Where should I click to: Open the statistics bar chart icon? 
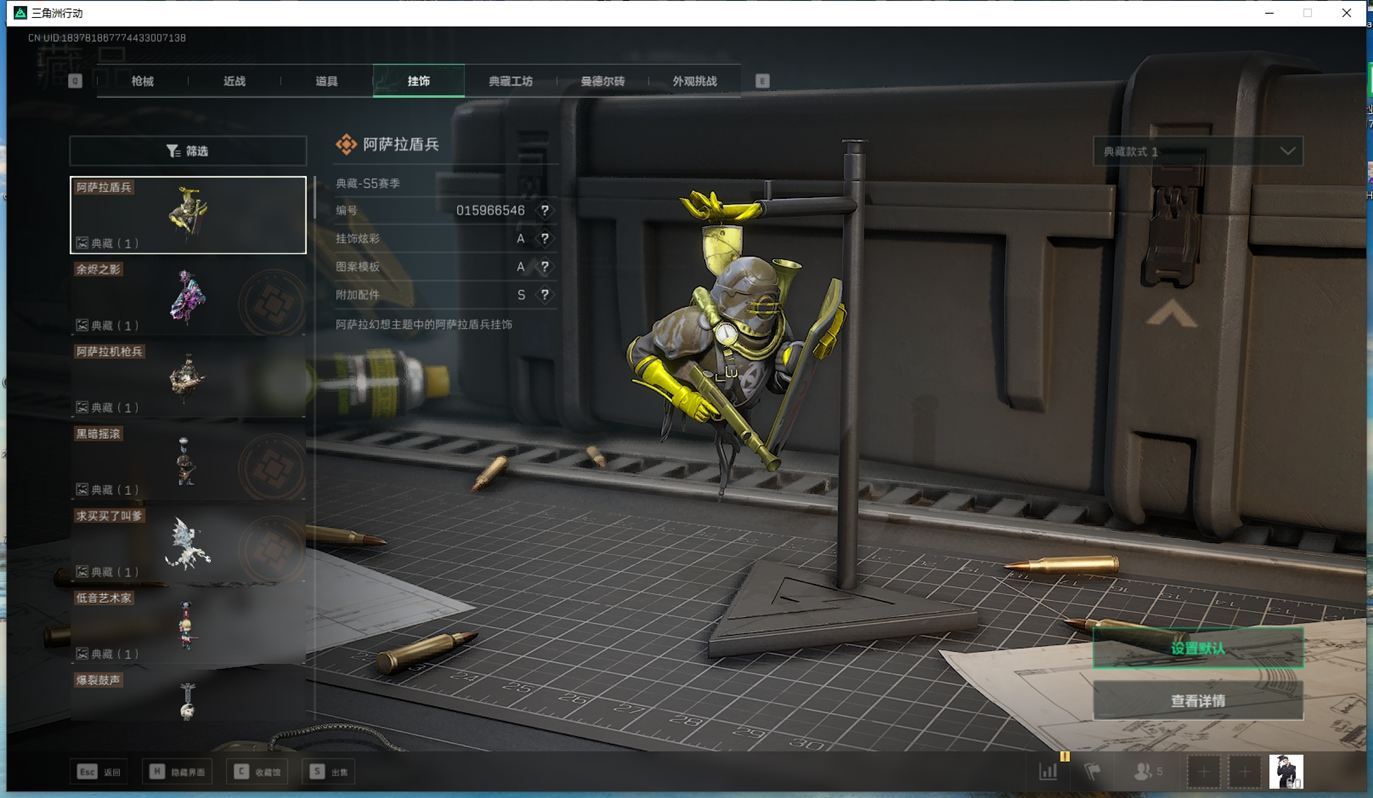click(x=1048, y=771)
